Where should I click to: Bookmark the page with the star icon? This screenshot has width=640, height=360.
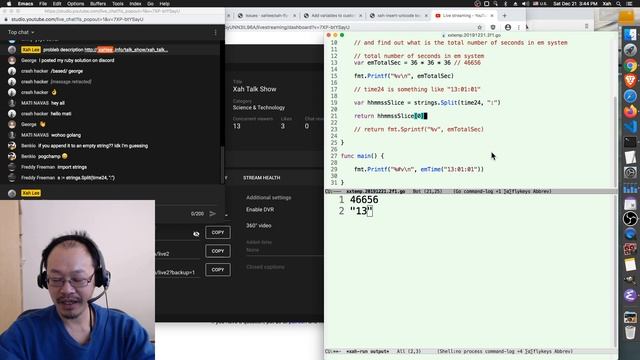(480, 27)
